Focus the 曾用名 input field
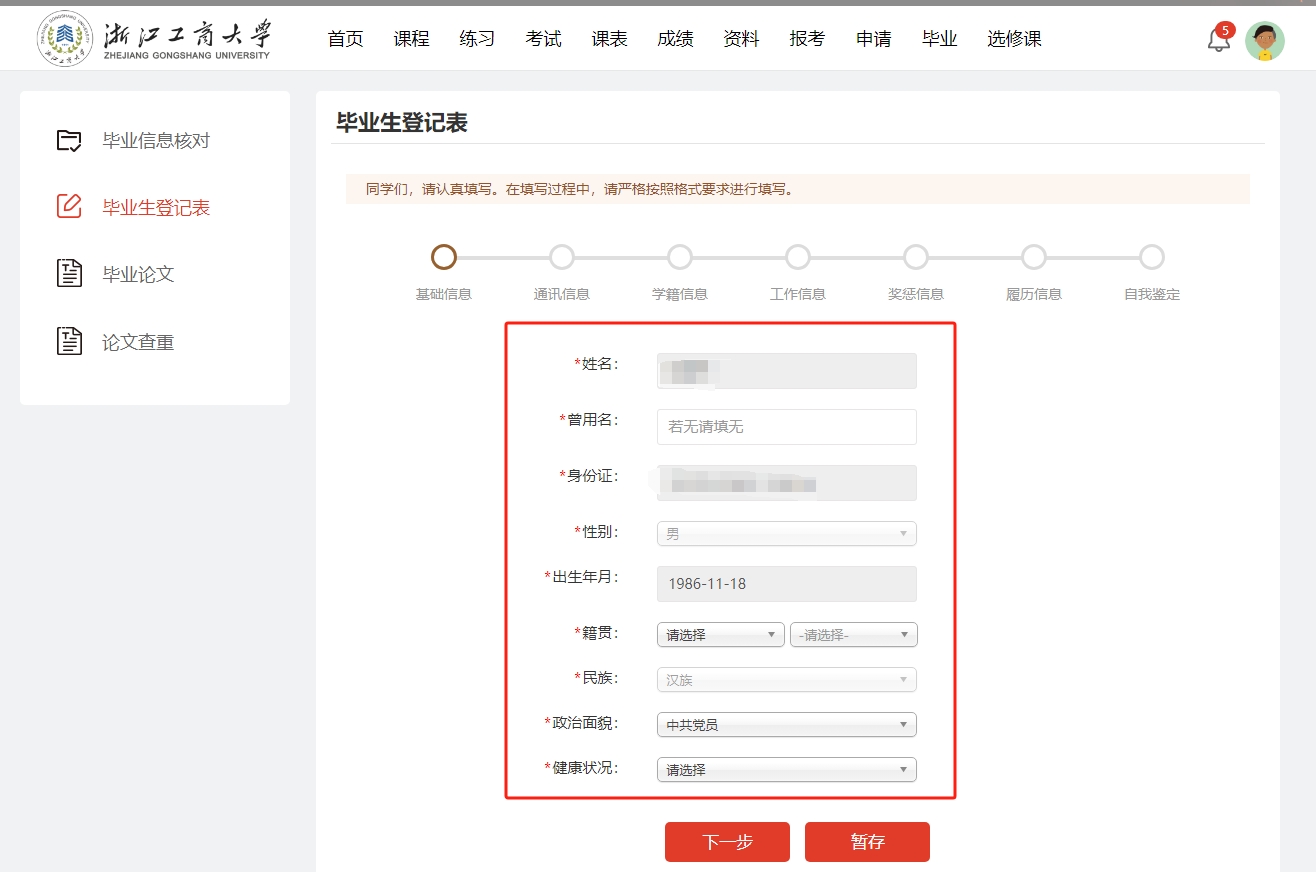The height and width of the screenshot is (872, 1316). [786, 427]
